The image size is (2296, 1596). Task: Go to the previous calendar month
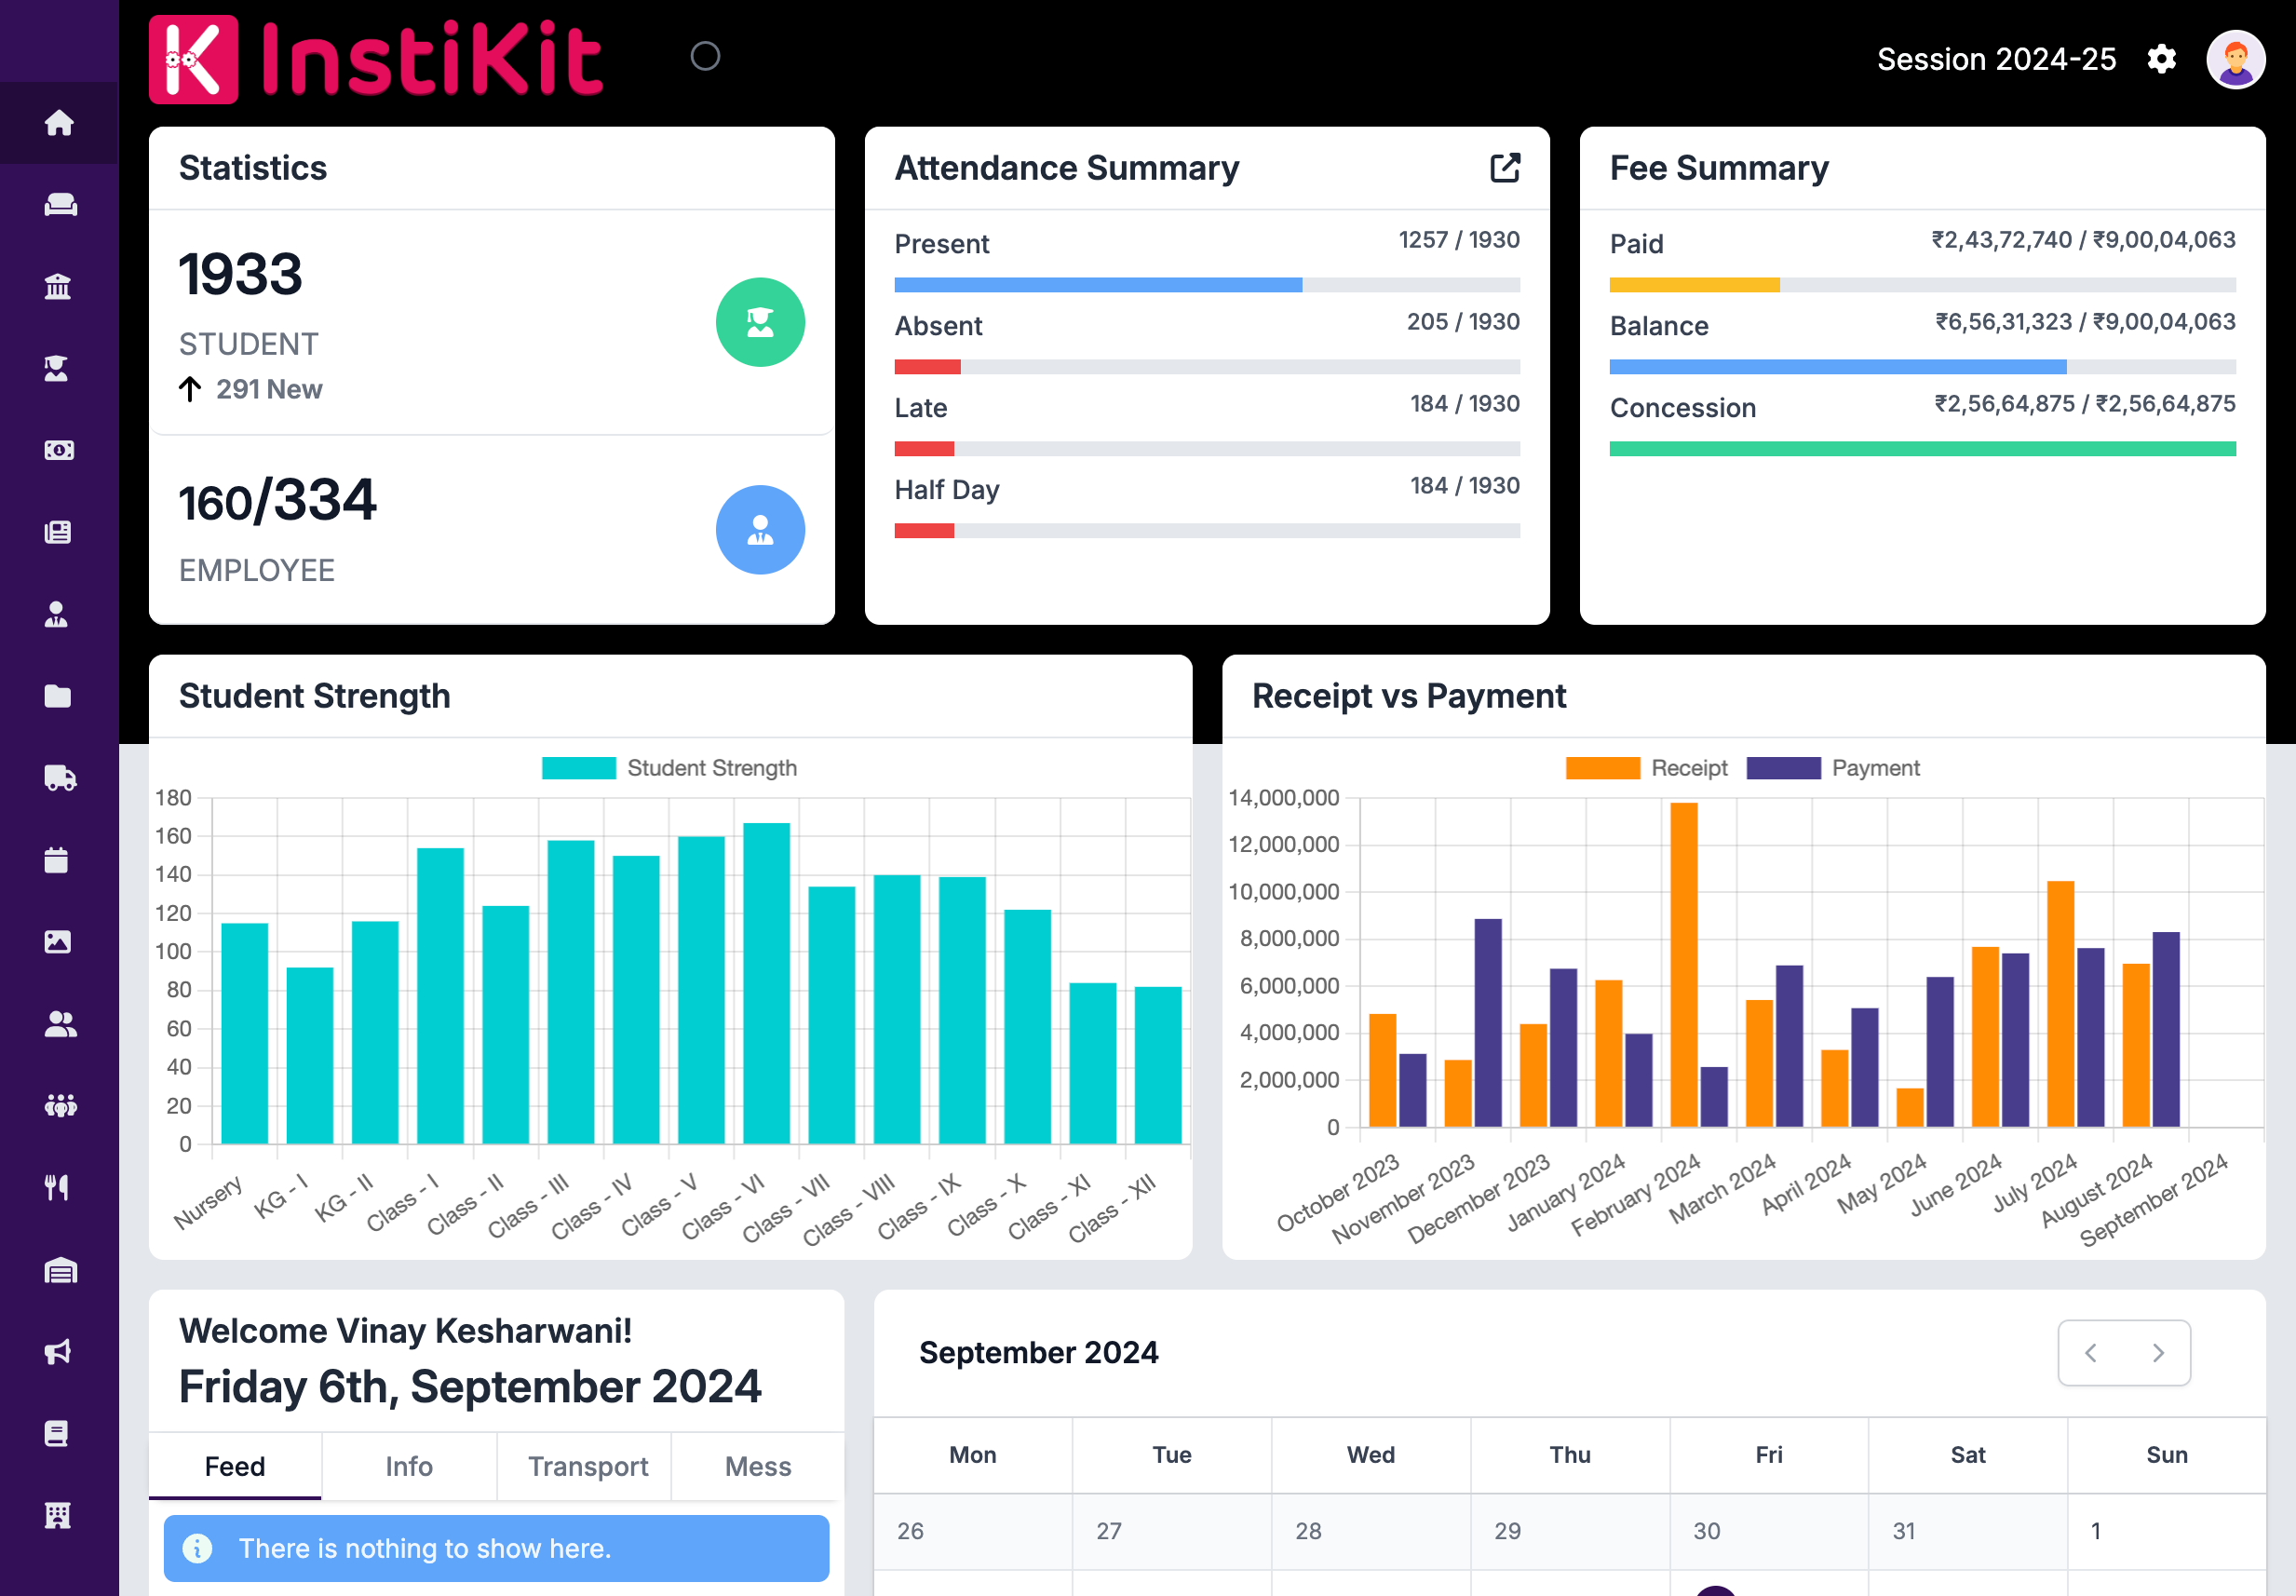pos(2091,1353)
